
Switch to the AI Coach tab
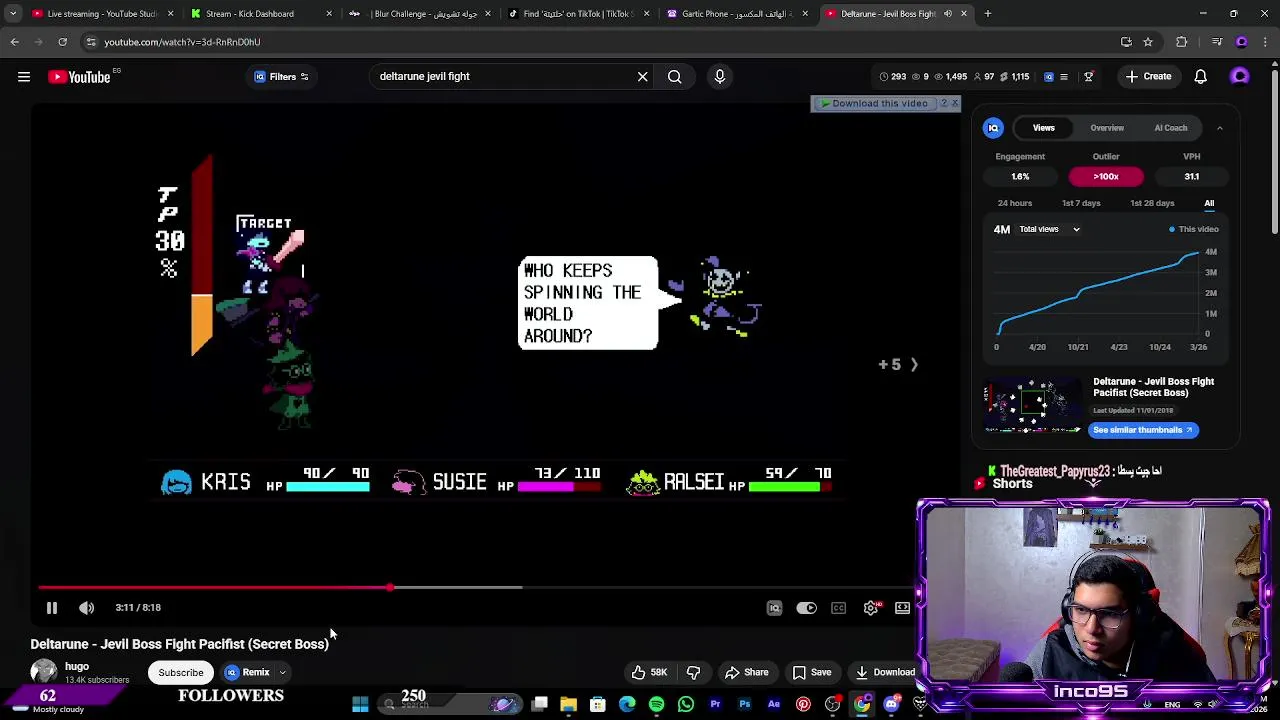point(1171,128)
